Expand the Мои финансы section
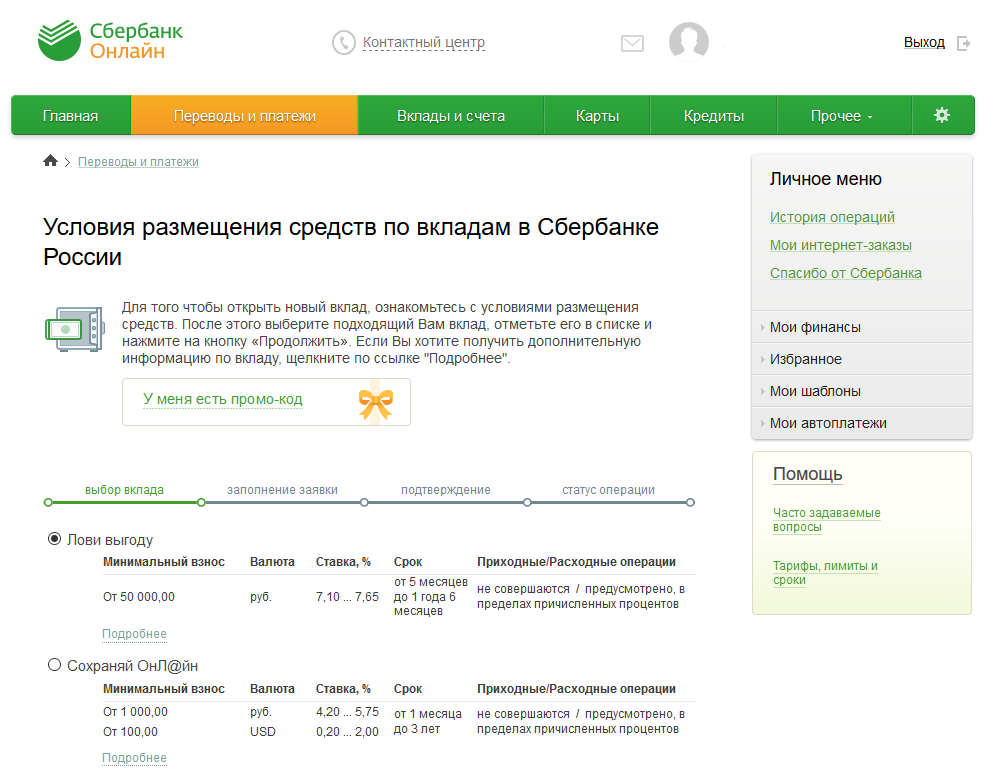The image size is (994, 768). (x=862, y=327)
